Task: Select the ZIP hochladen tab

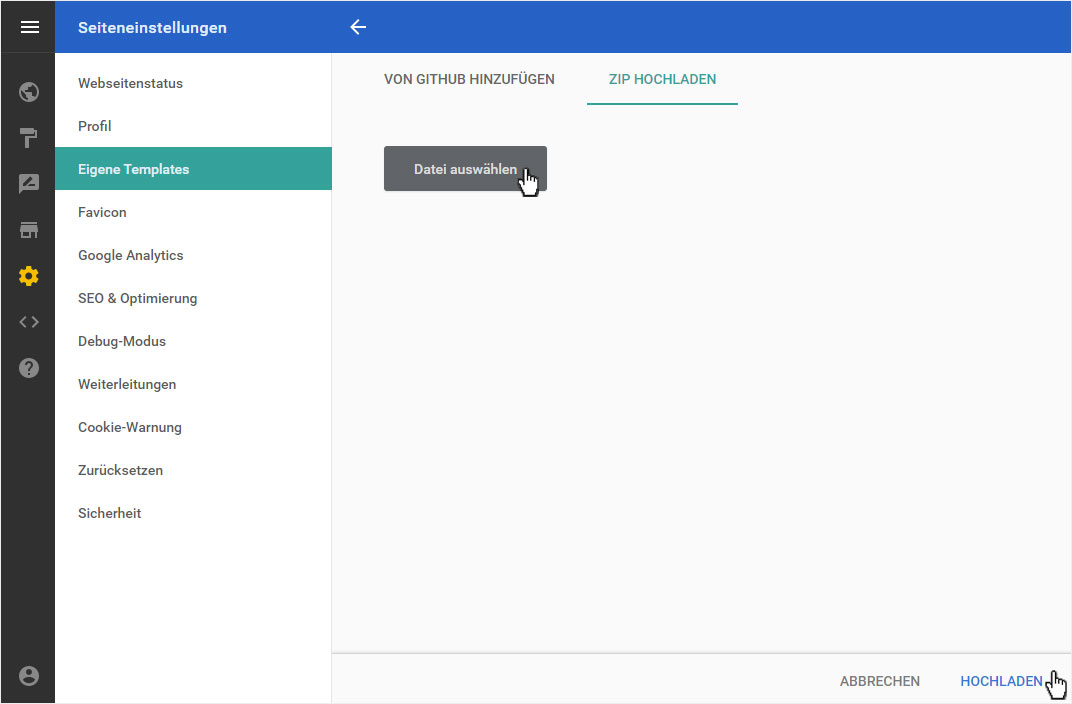Action: 662,79
